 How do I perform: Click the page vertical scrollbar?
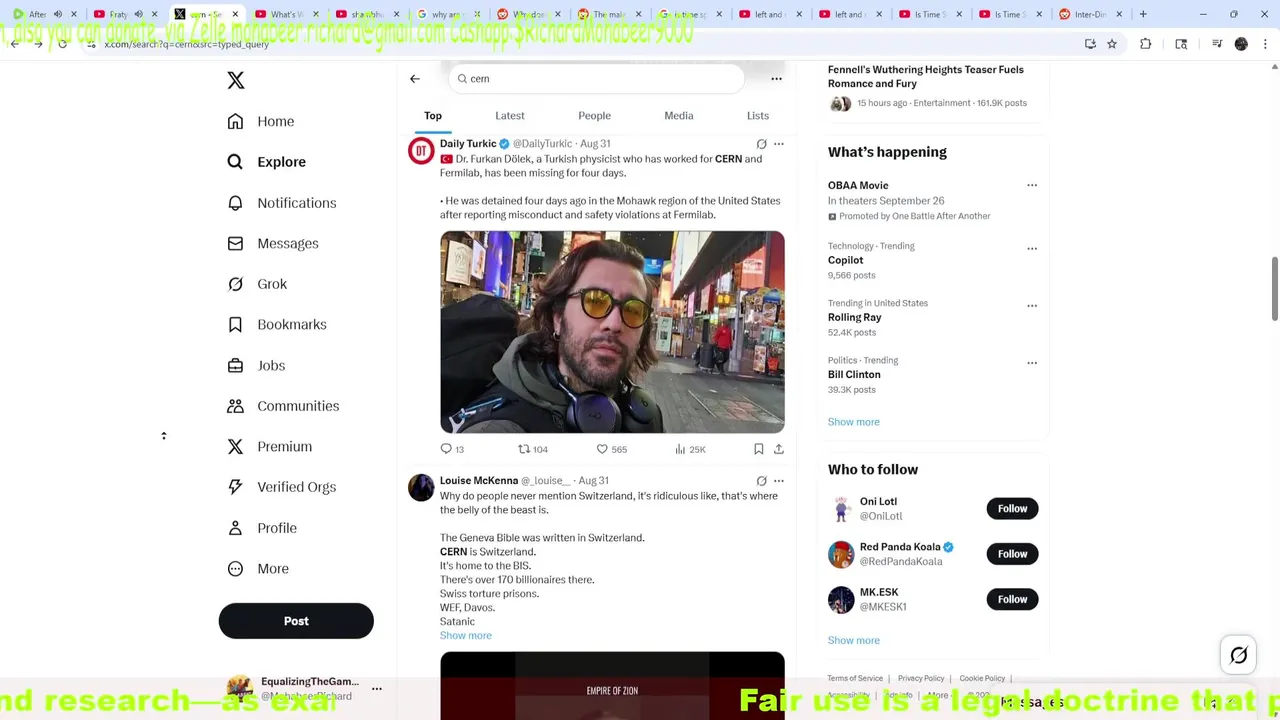[x=1274, y=290]
